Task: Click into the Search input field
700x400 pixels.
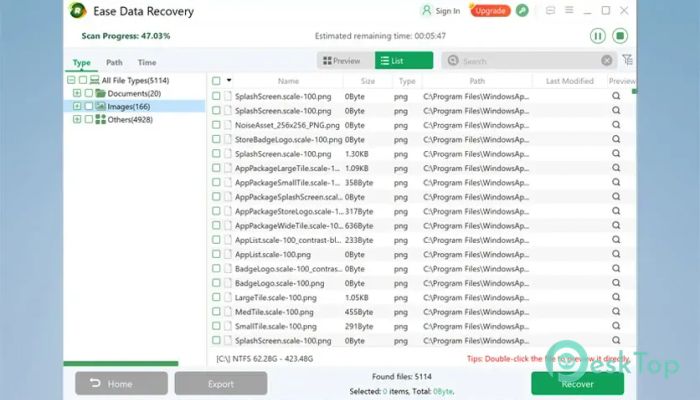Action: (530, 61)
